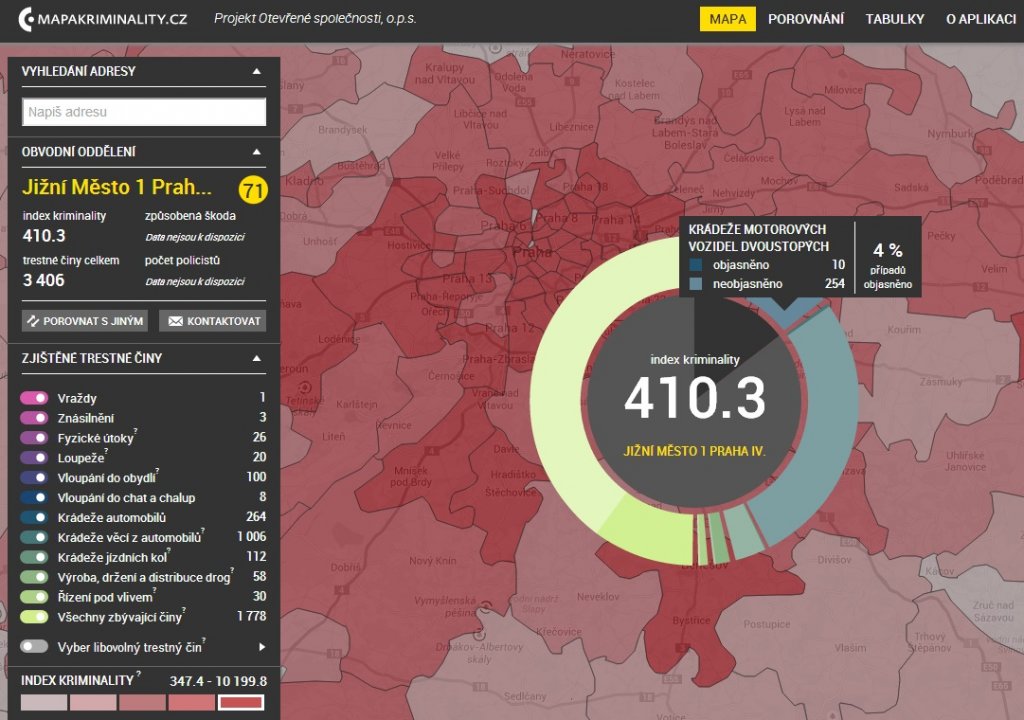The width and height of the screenshot is (1024, 720).
Task: Click the INDEX KRIMINALITY legend heading
Action: pos(77,680)
